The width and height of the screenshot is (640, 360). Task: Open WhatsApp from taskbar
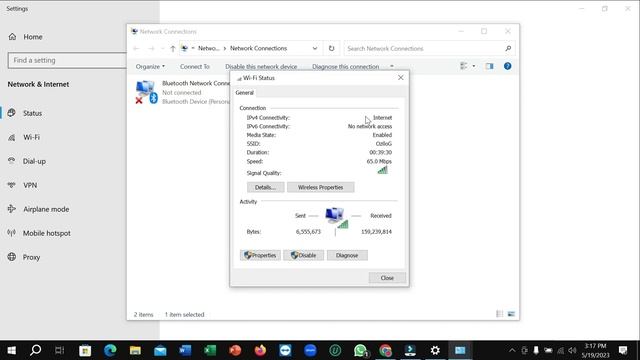(x=360, y=350)
